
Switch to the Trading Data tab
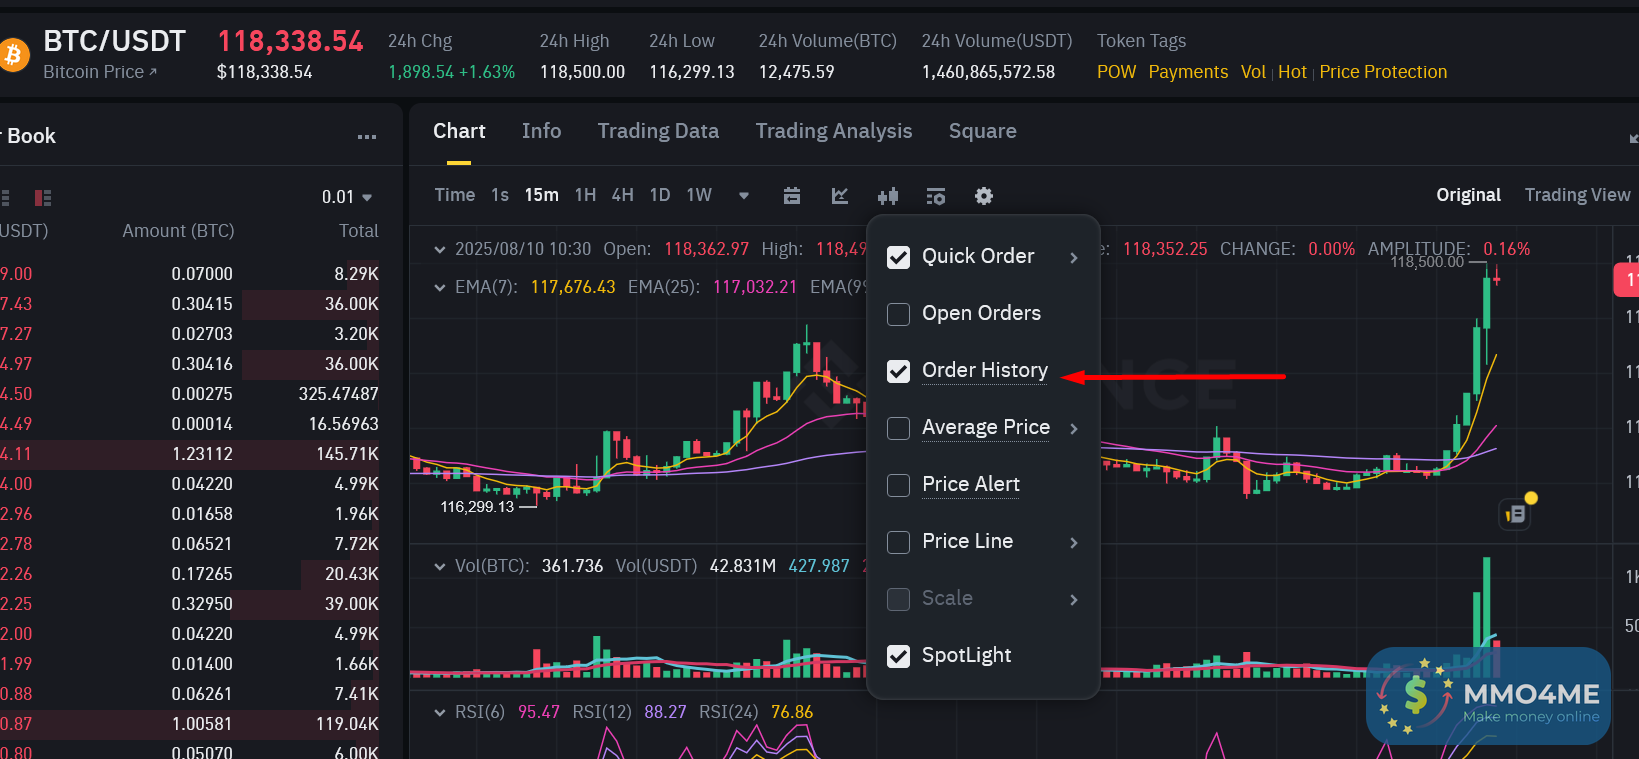(x=658, y=131)
